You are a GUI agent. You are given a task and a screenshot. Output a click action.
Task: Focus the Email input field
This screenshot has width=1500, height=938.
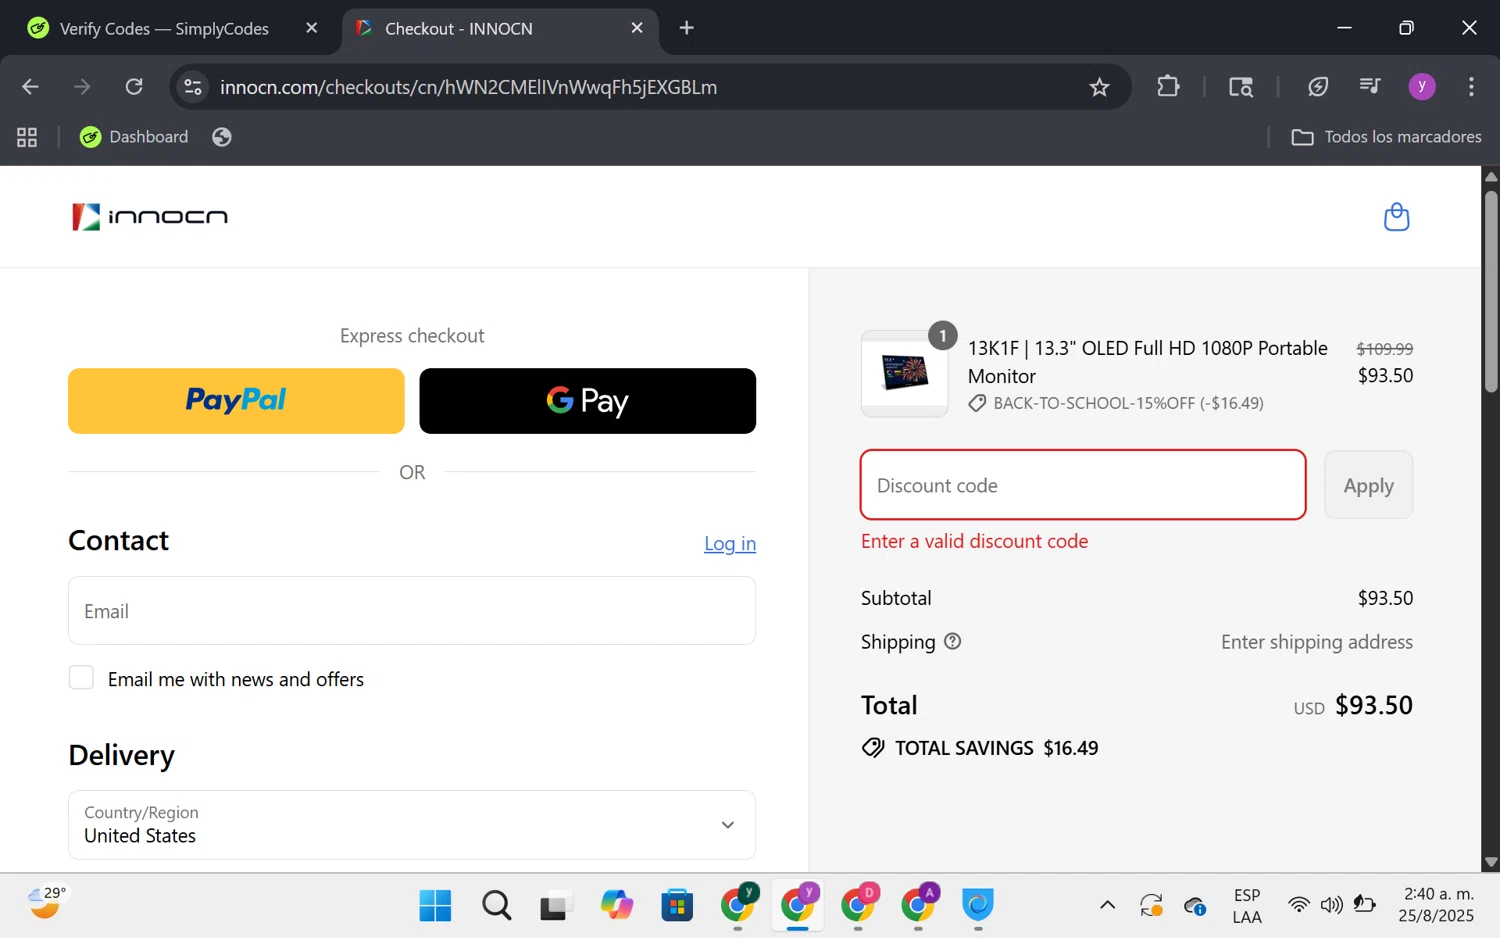[x=412, y=611]
